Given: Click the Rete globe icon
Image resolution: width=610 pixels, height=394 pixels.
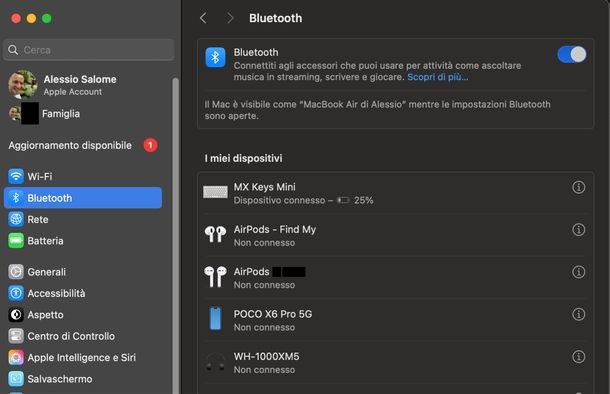Looking at the screenshot, I should click(x=16, y=219).
